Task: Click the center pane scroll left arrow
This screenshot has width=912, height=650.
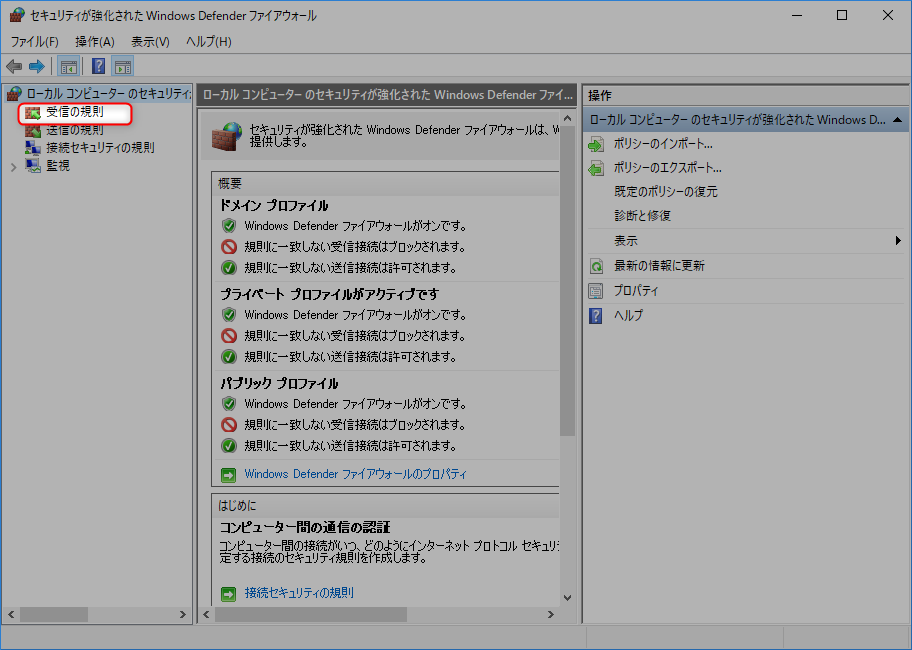Action: pyautogui.click(x=206, y=615)
